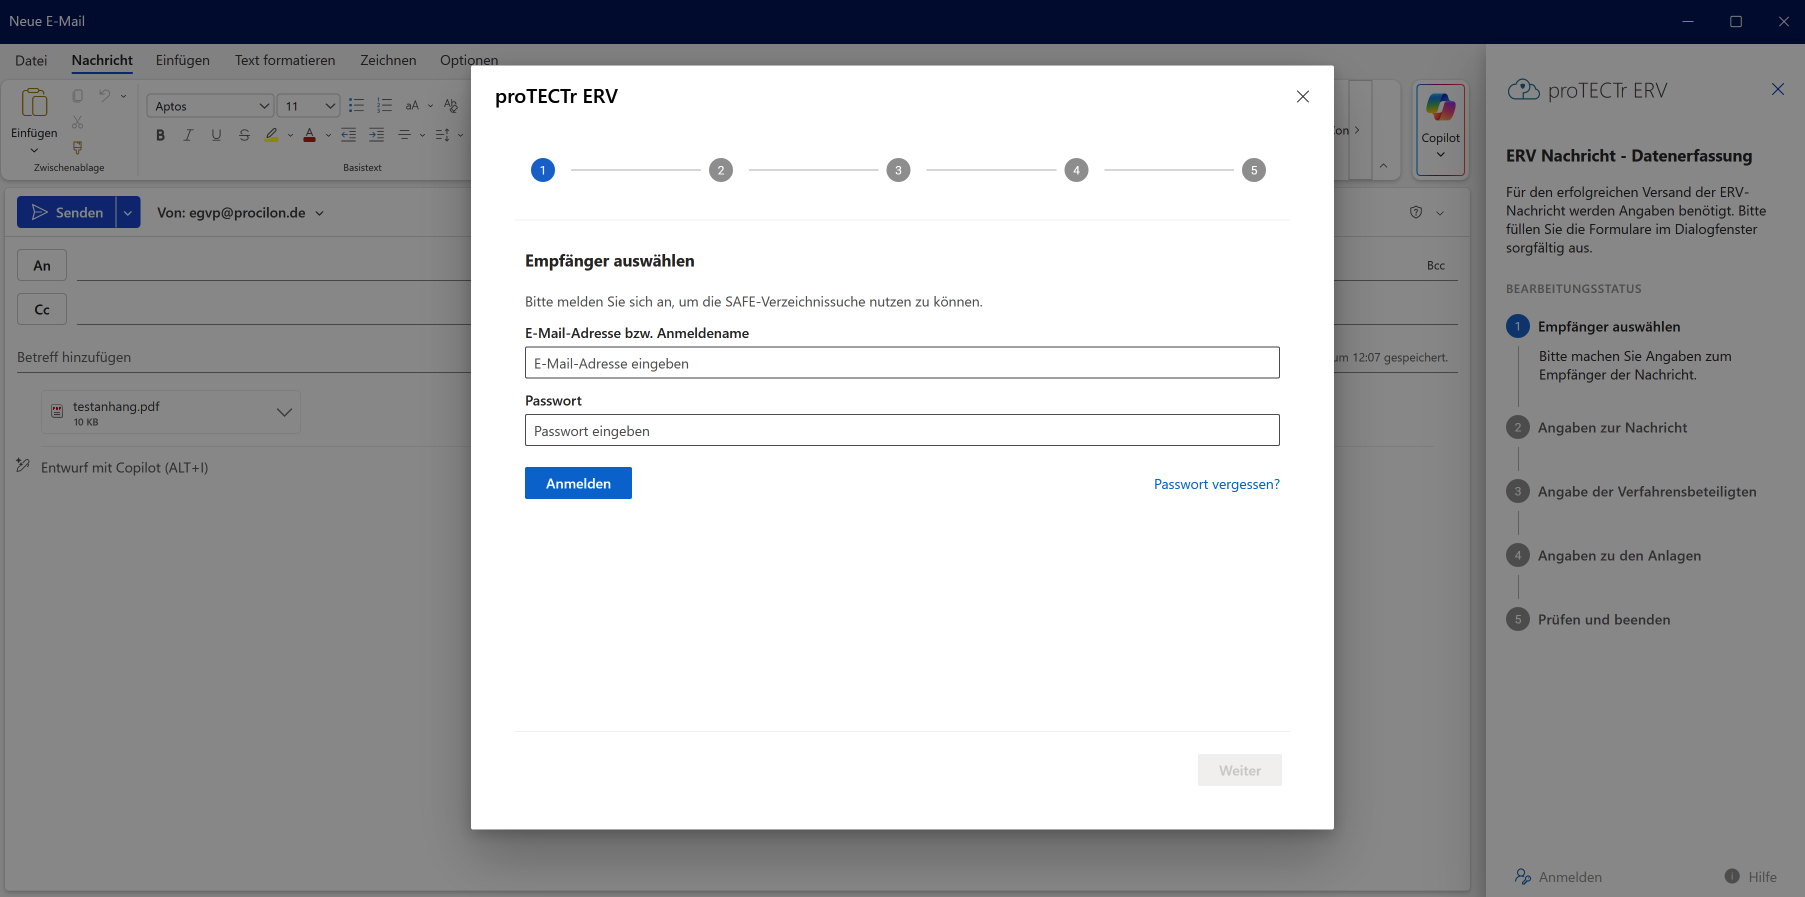Screen dimensions: 1805x897
Task: Click the Bcc link
Action: click(1436, 265)
